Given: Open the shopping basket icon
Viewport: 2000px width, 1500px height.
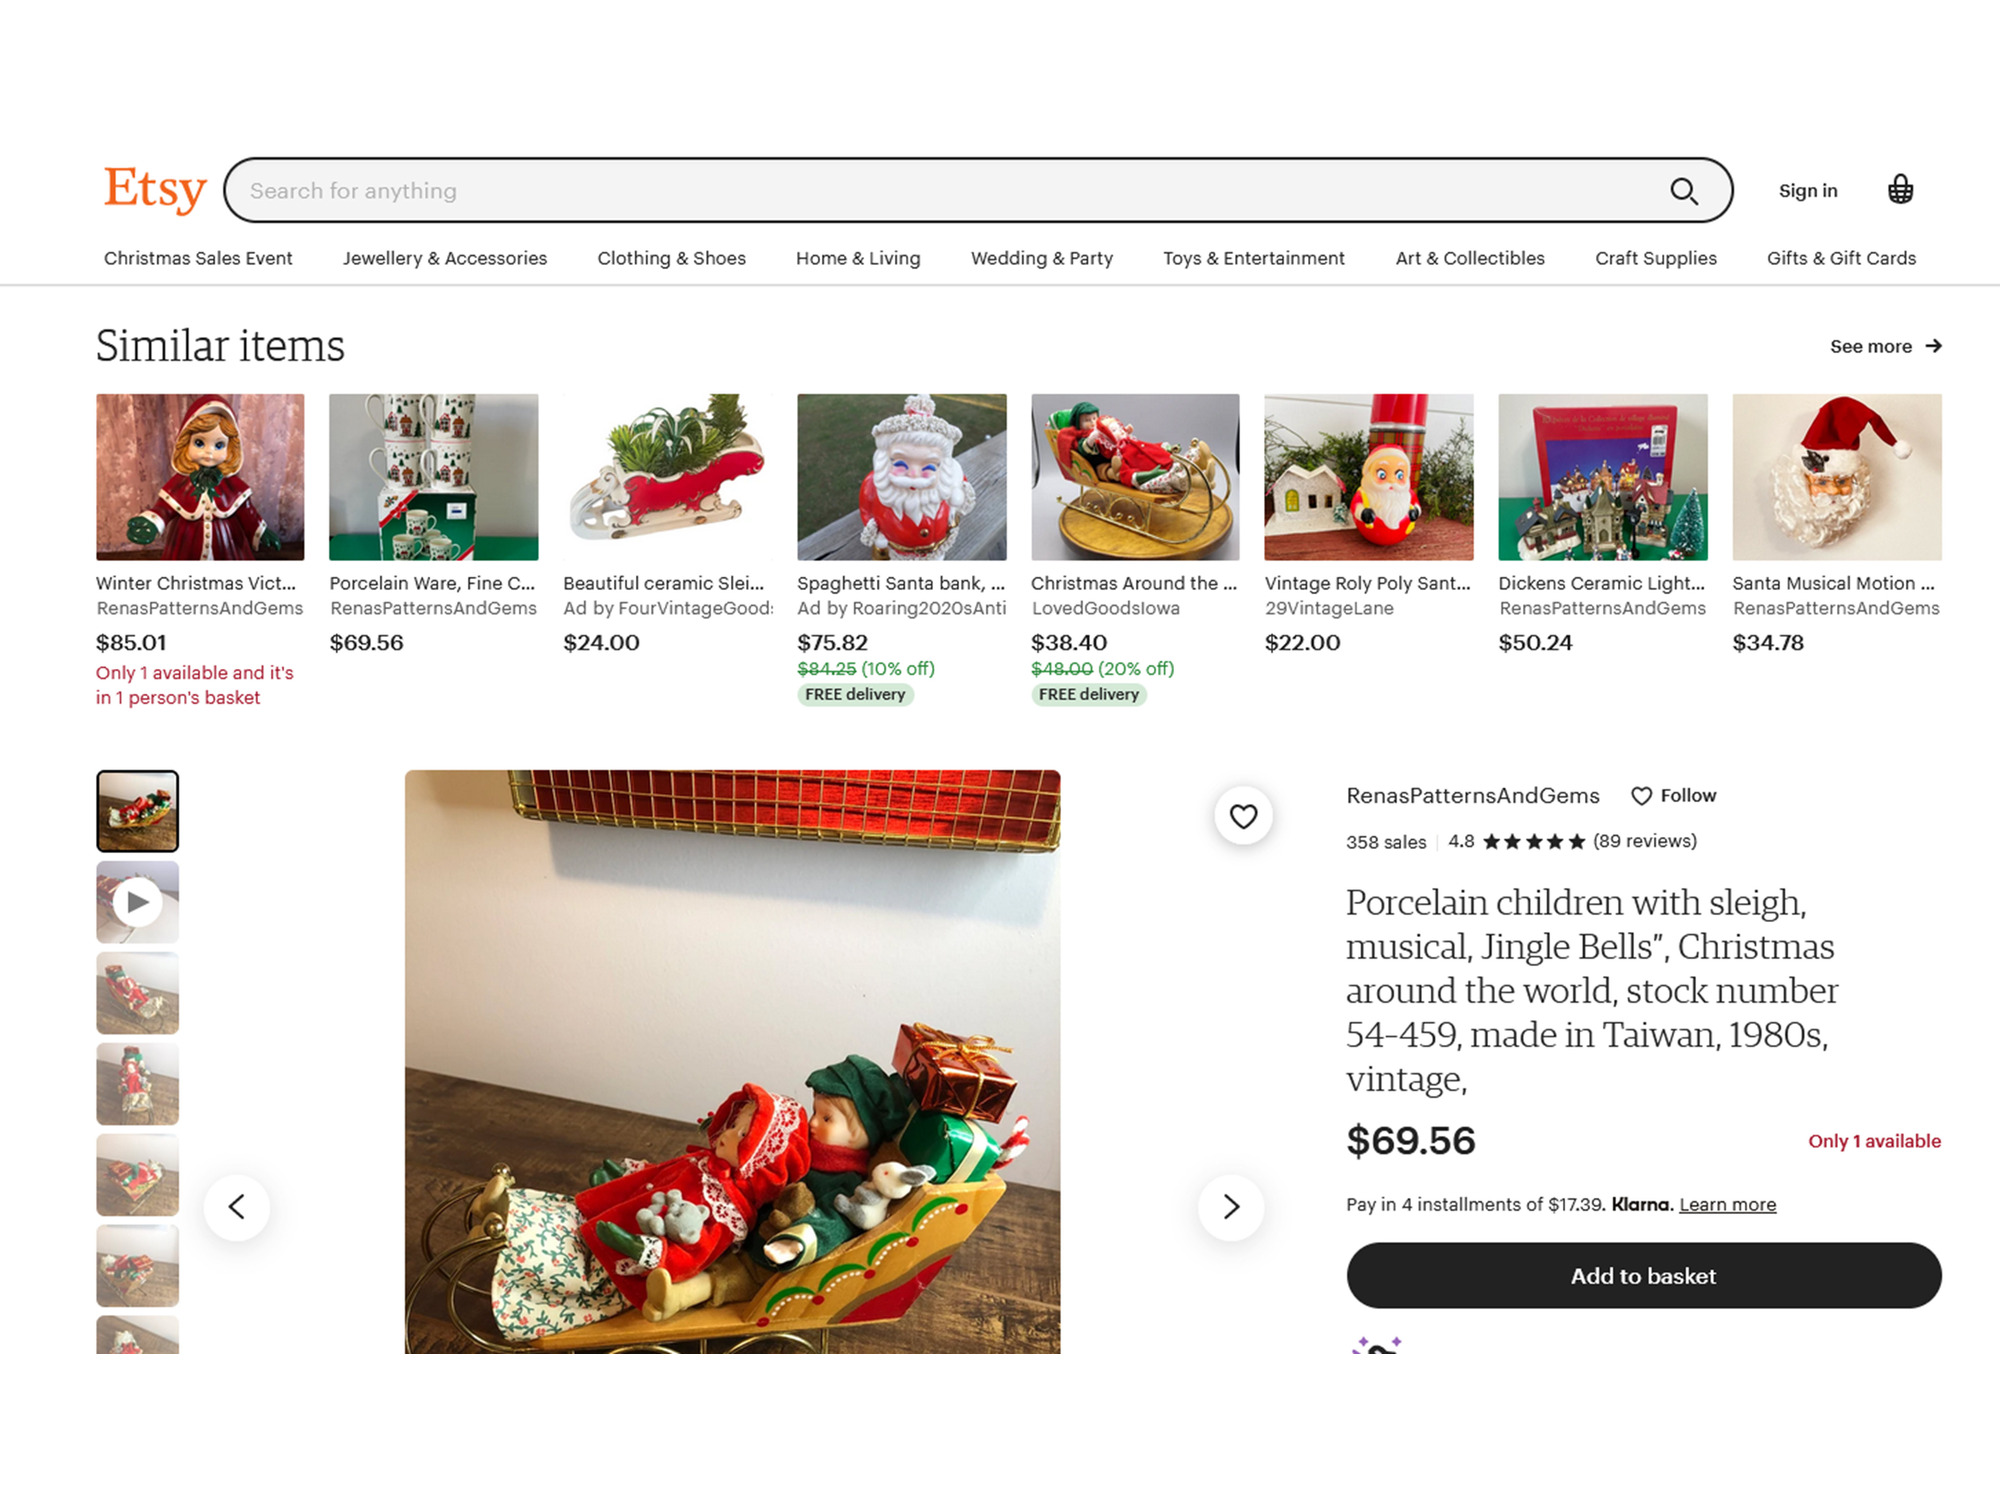Looking at the screenshot, I should click(1900, 190).
